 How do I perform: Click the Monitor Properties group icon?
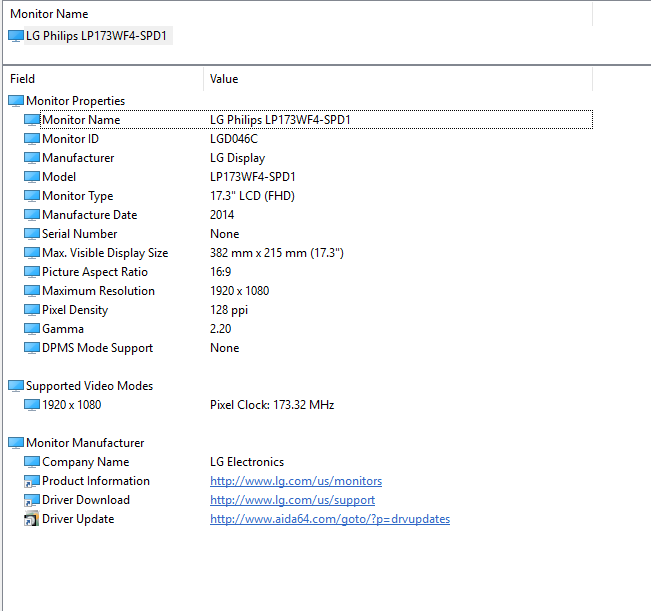click(16, 101)
